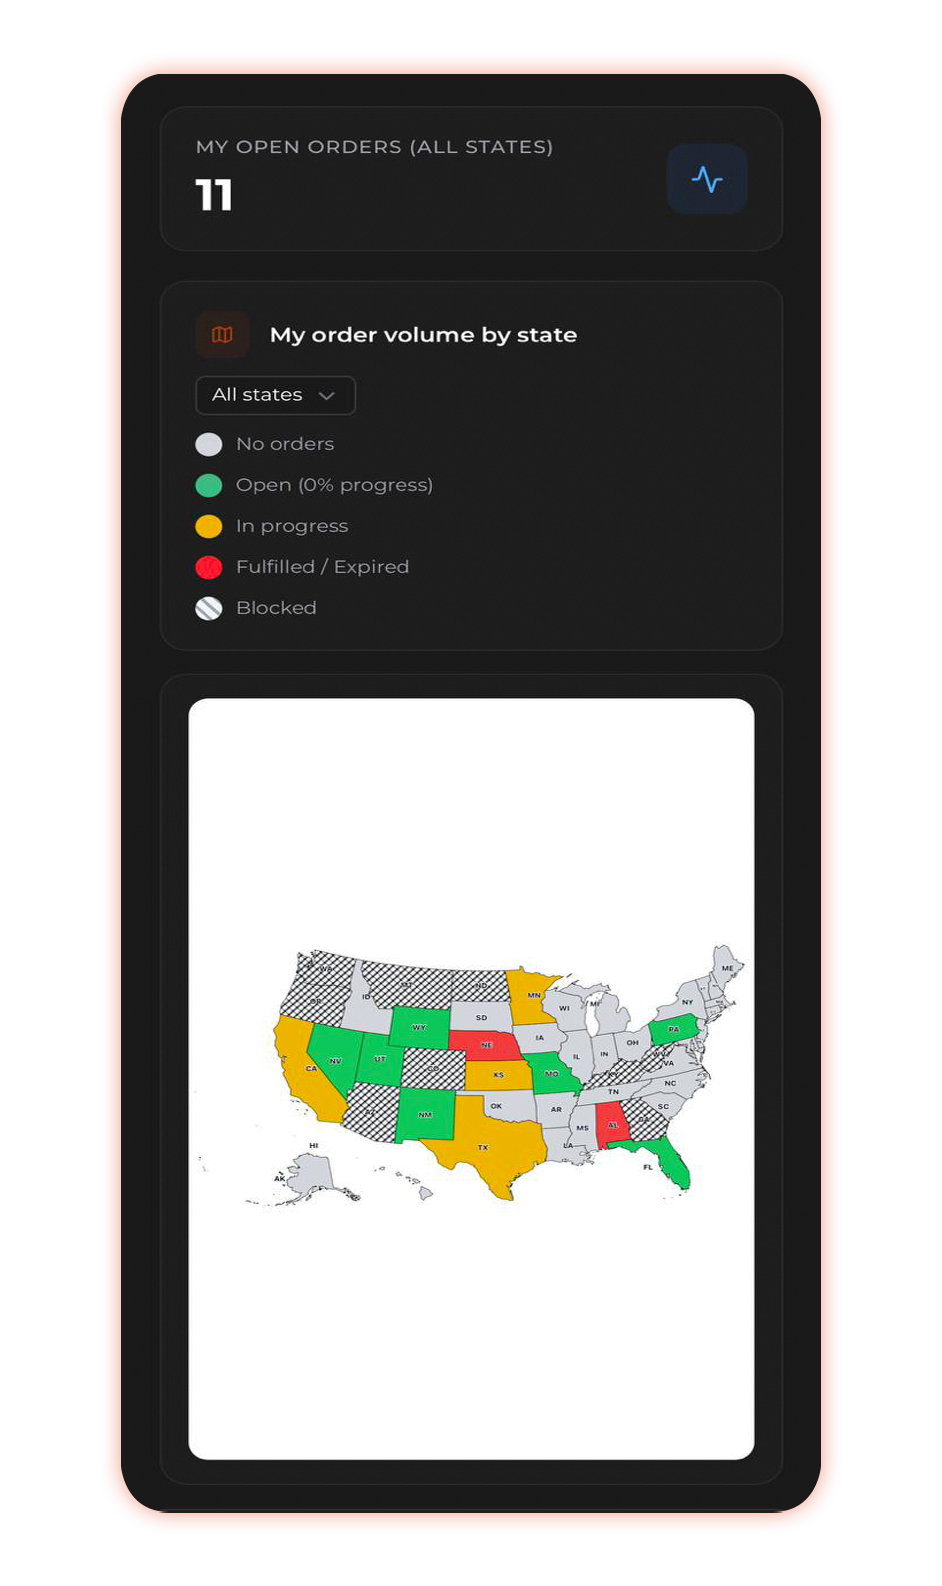Viewport: 942px width, 1586px height.
Task: Click the open orders count 11
Action: [214, 197]
